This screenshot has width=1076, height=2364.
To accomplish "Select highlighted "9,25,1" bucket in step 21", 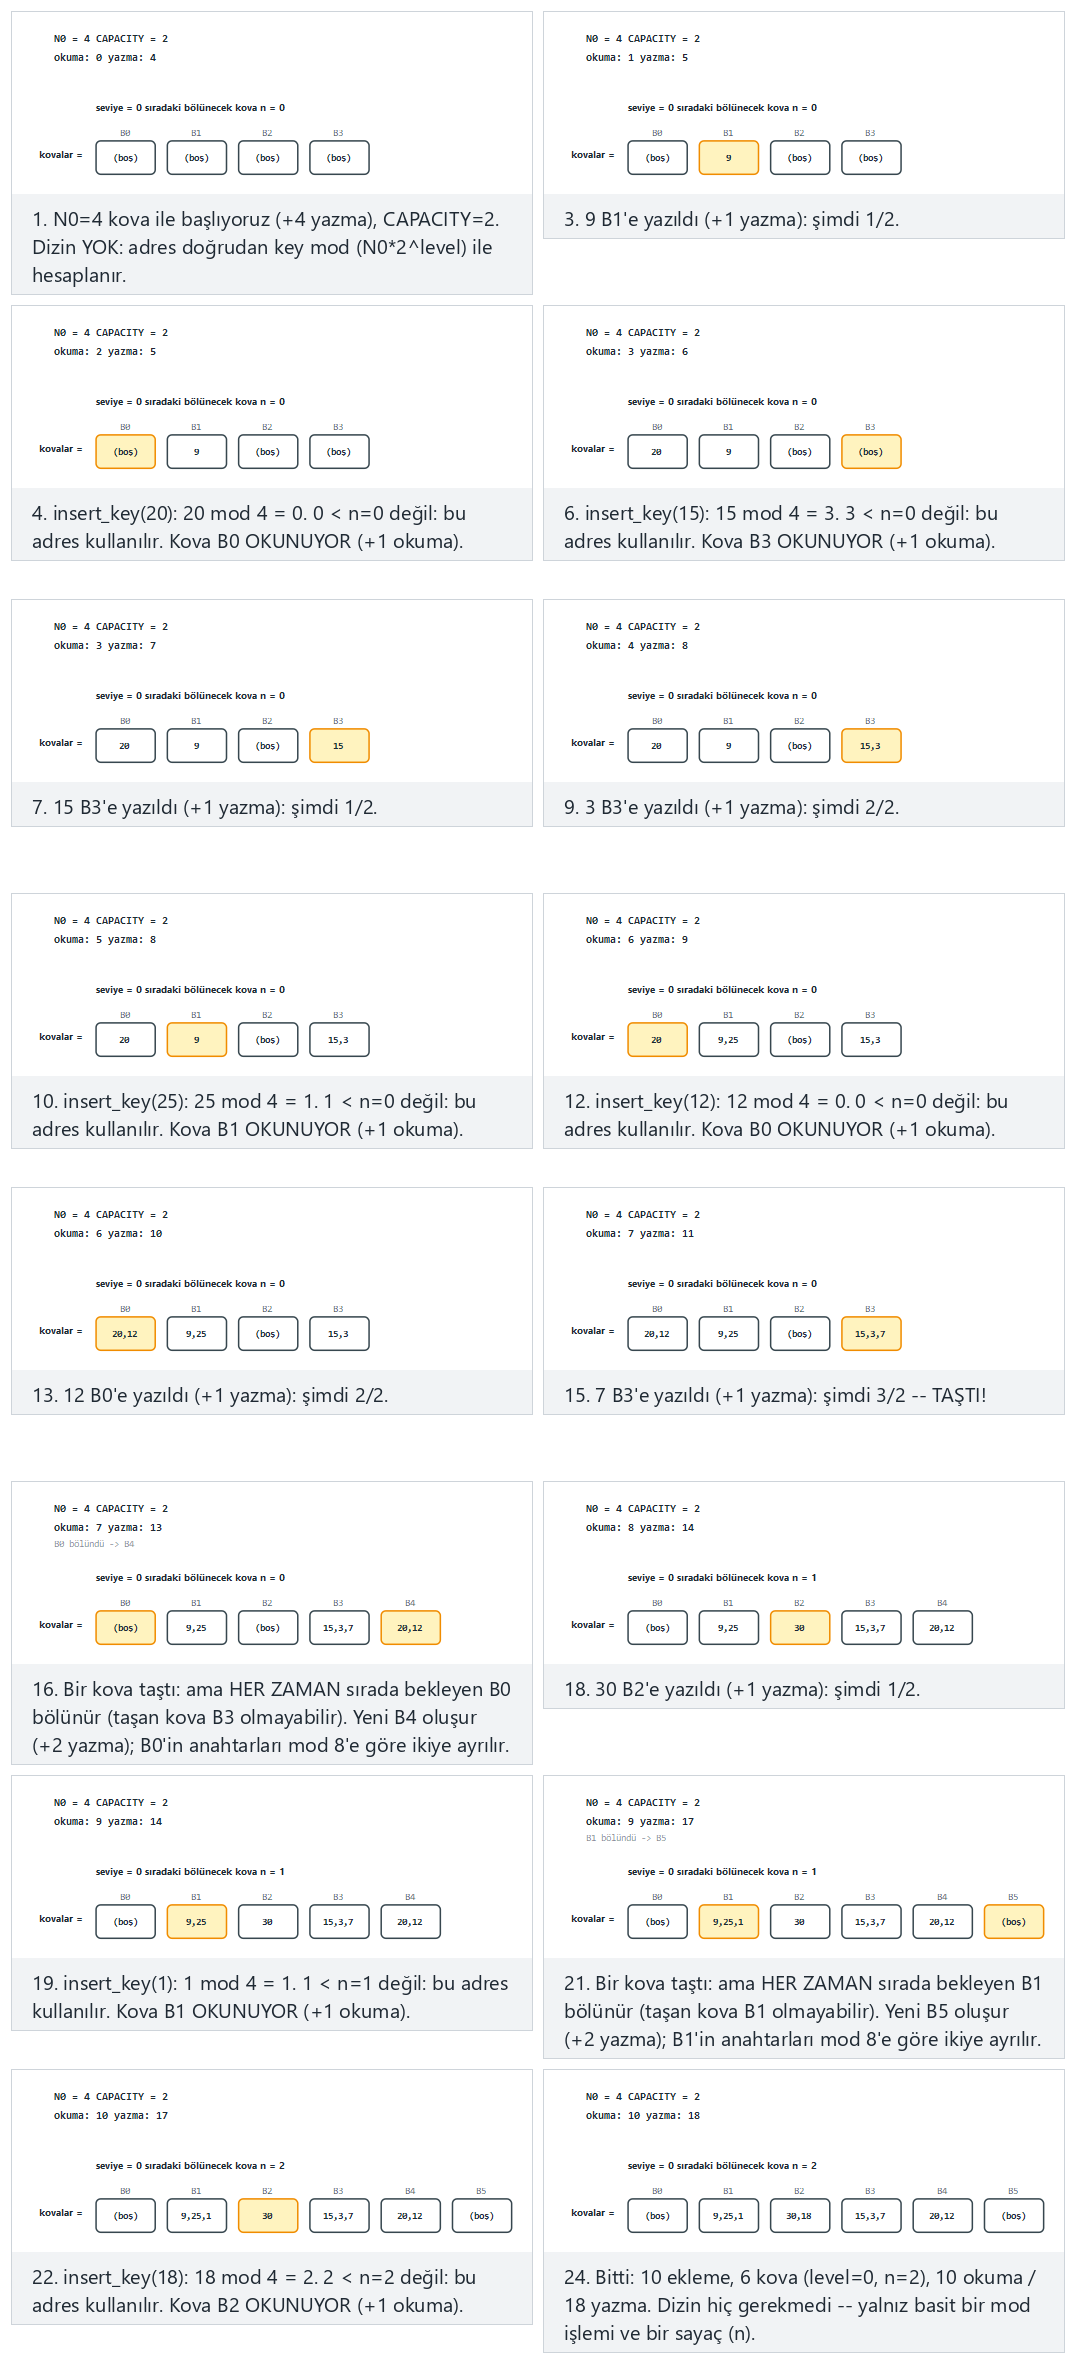I will coord(728,1922).
